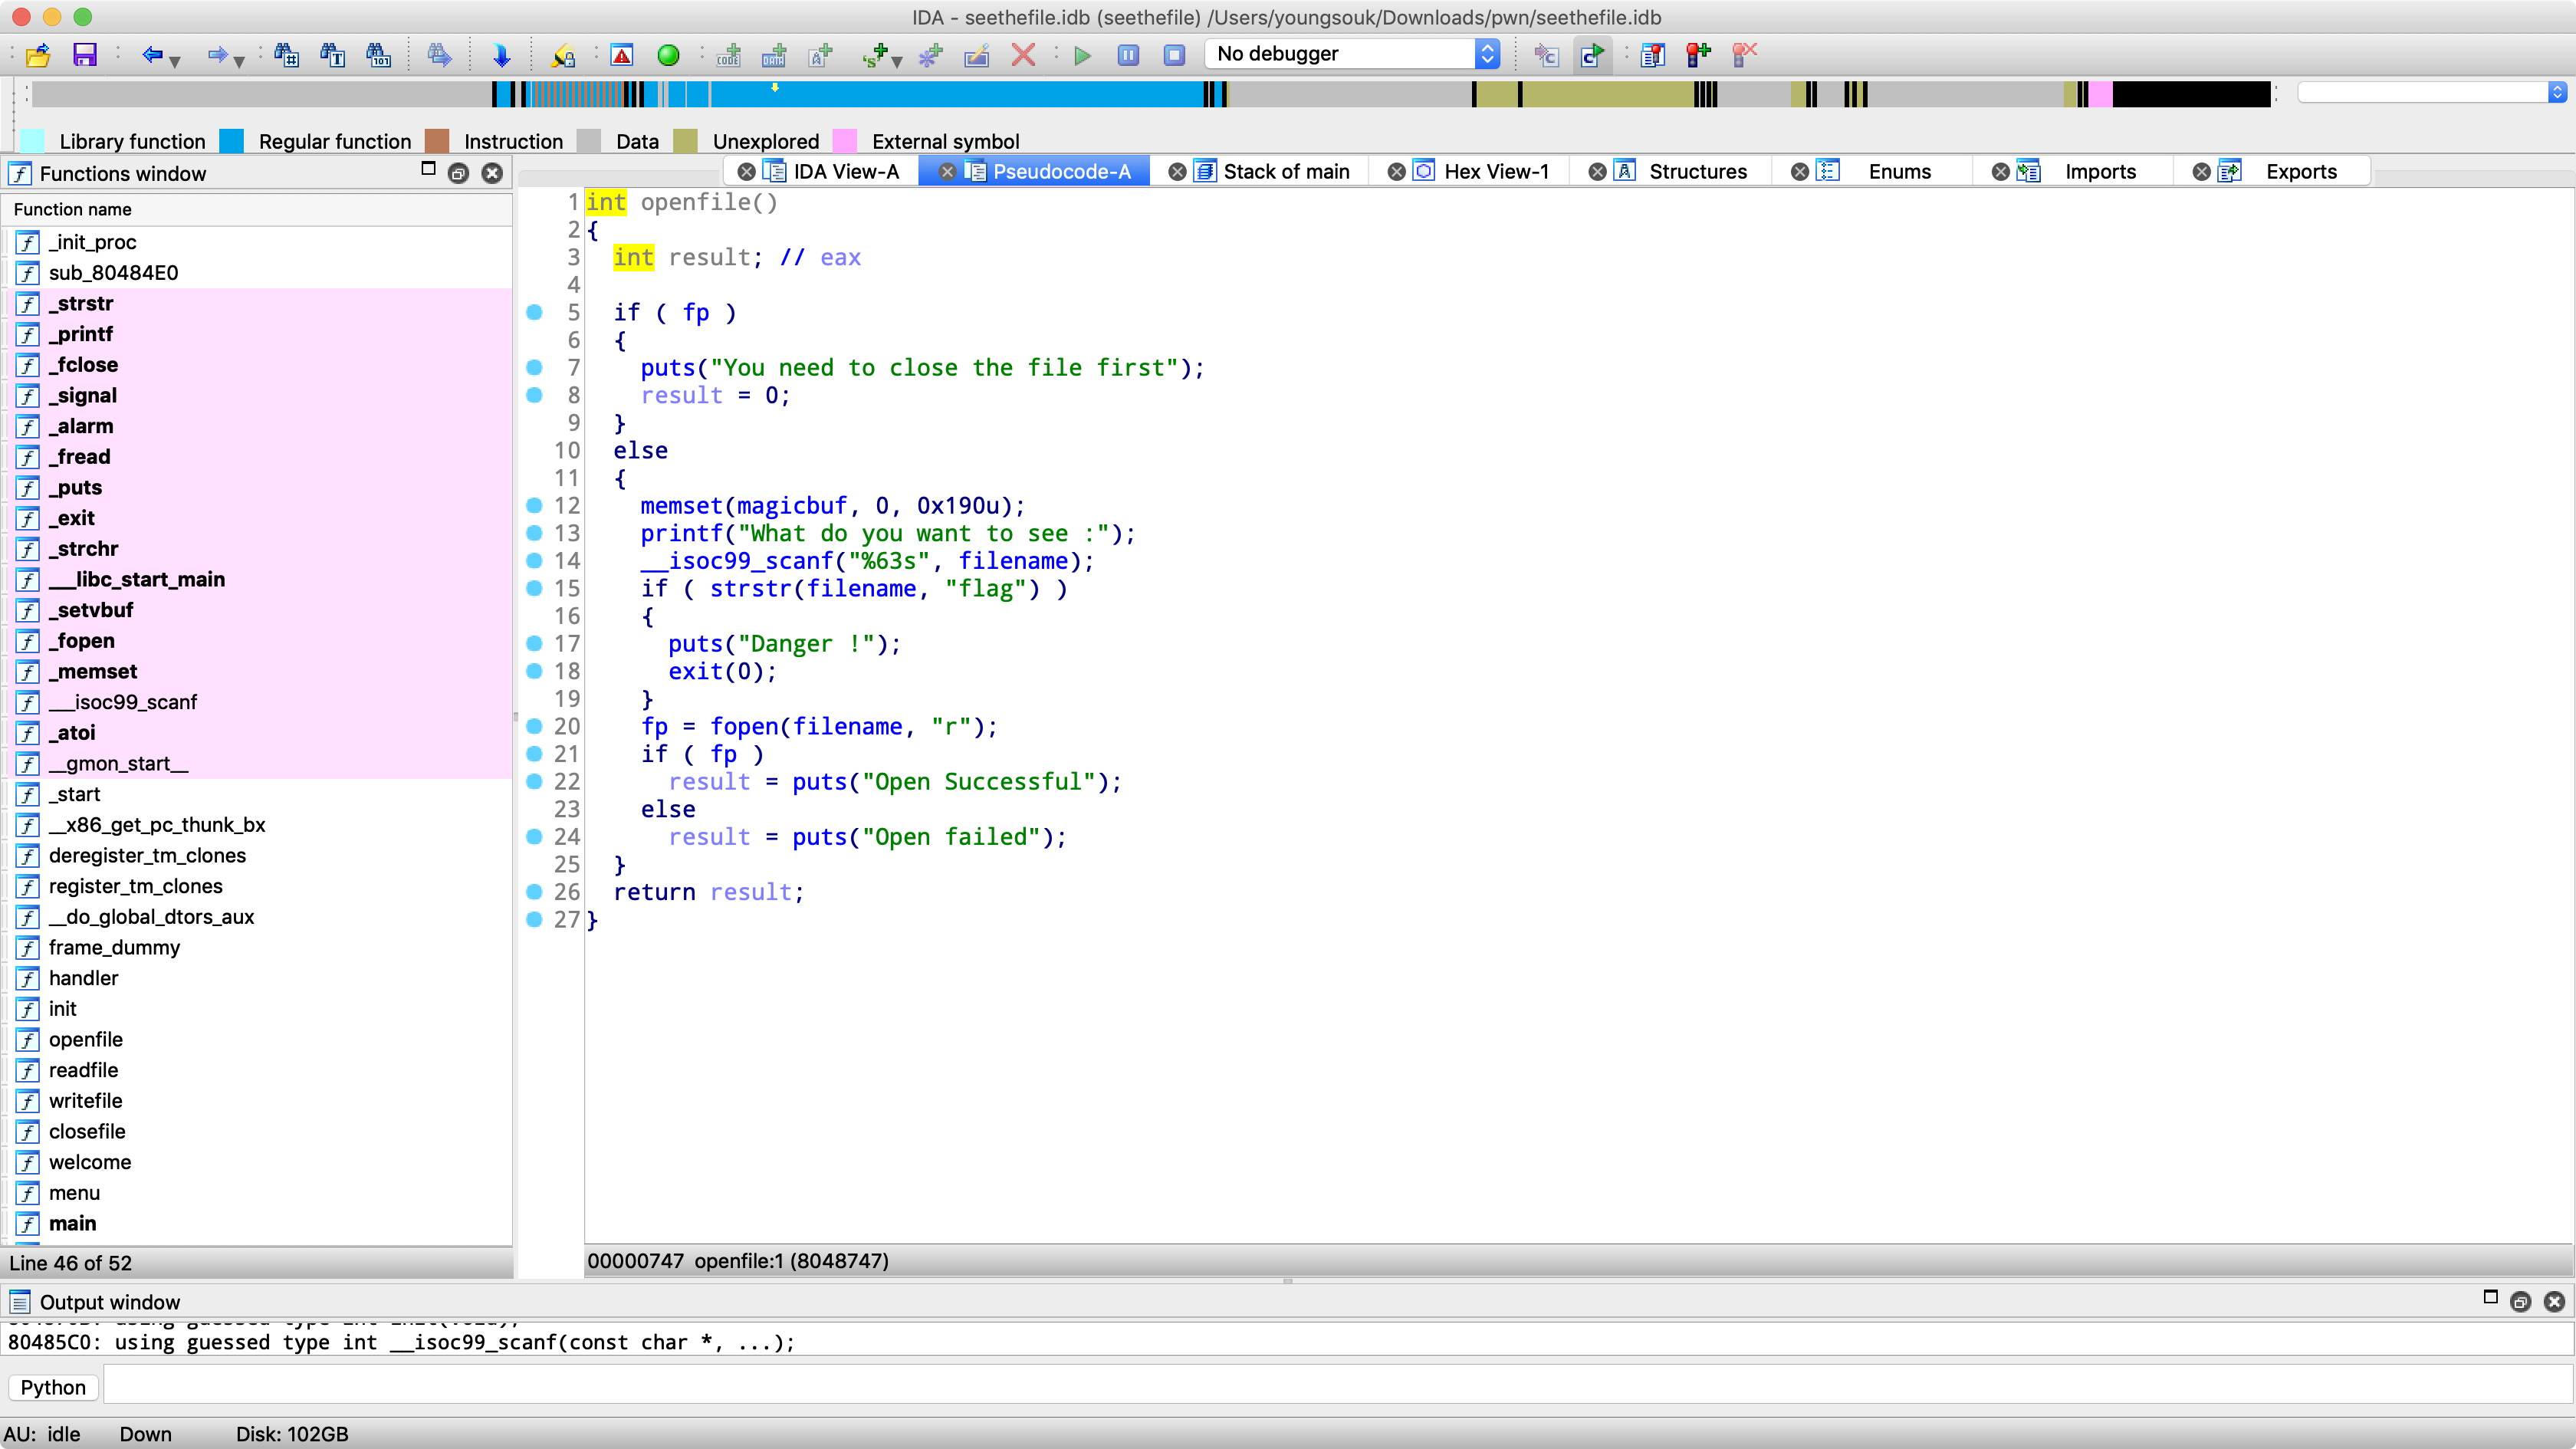Toggle breakpoint dot on line 20
Viewport: 2576px width, 1449px height.
coord(534,726)
